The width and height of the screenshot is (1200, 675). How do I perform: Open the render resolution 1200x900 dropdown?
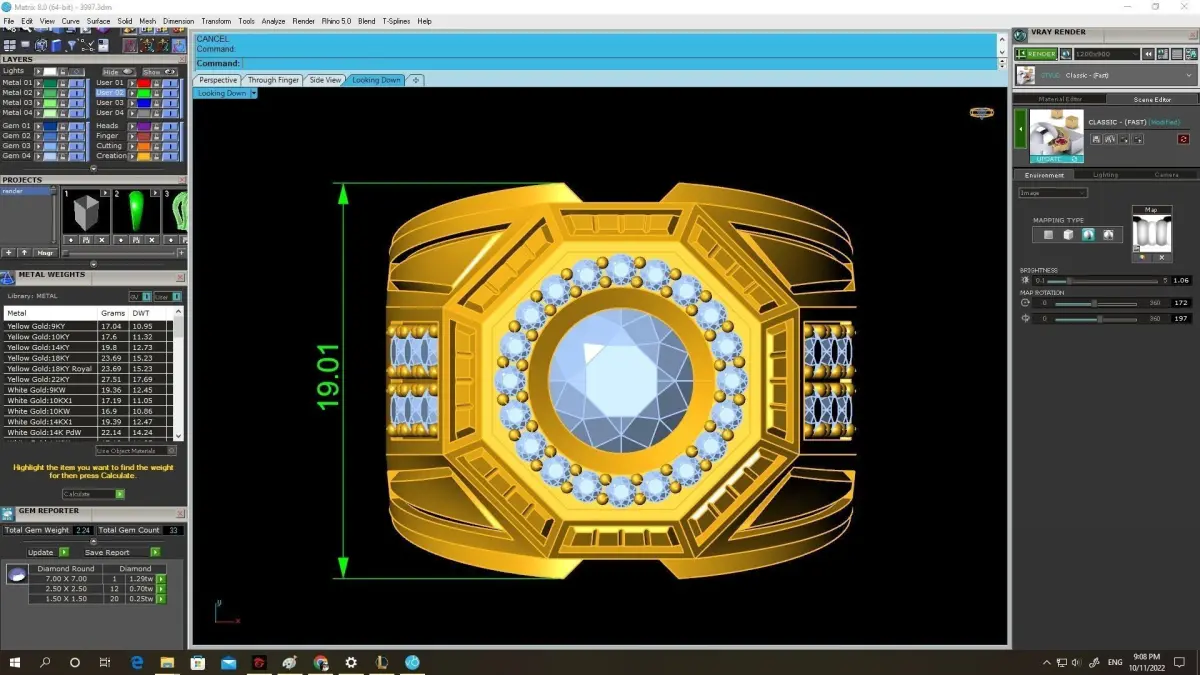point(1106,54)
